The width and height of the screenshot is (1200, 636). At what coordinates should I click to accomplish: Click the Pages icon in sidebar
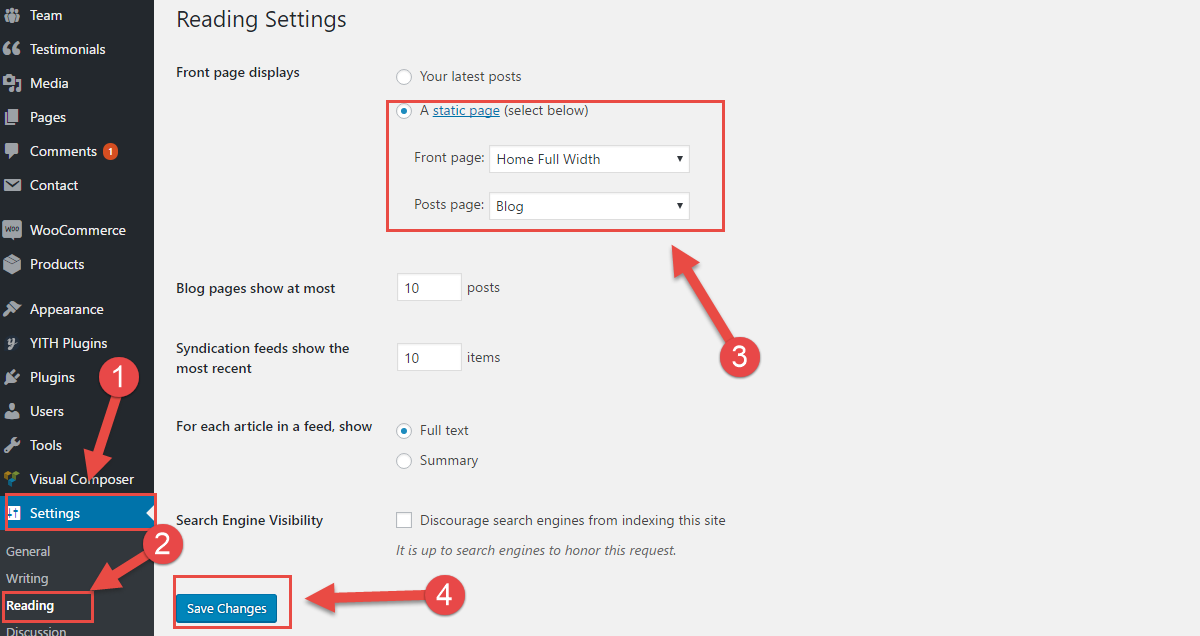click(12, 117)
